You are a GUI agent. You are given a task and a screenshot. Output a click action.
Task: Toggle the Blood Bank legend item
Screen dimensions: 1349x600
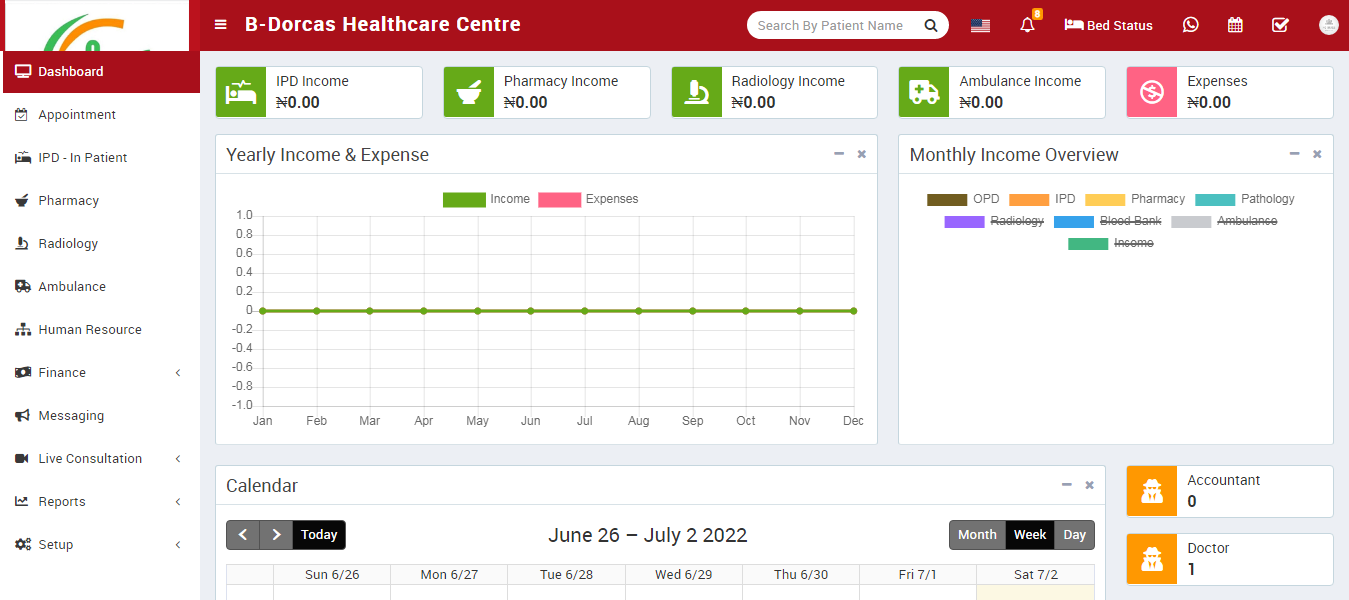coord(1130,221)
